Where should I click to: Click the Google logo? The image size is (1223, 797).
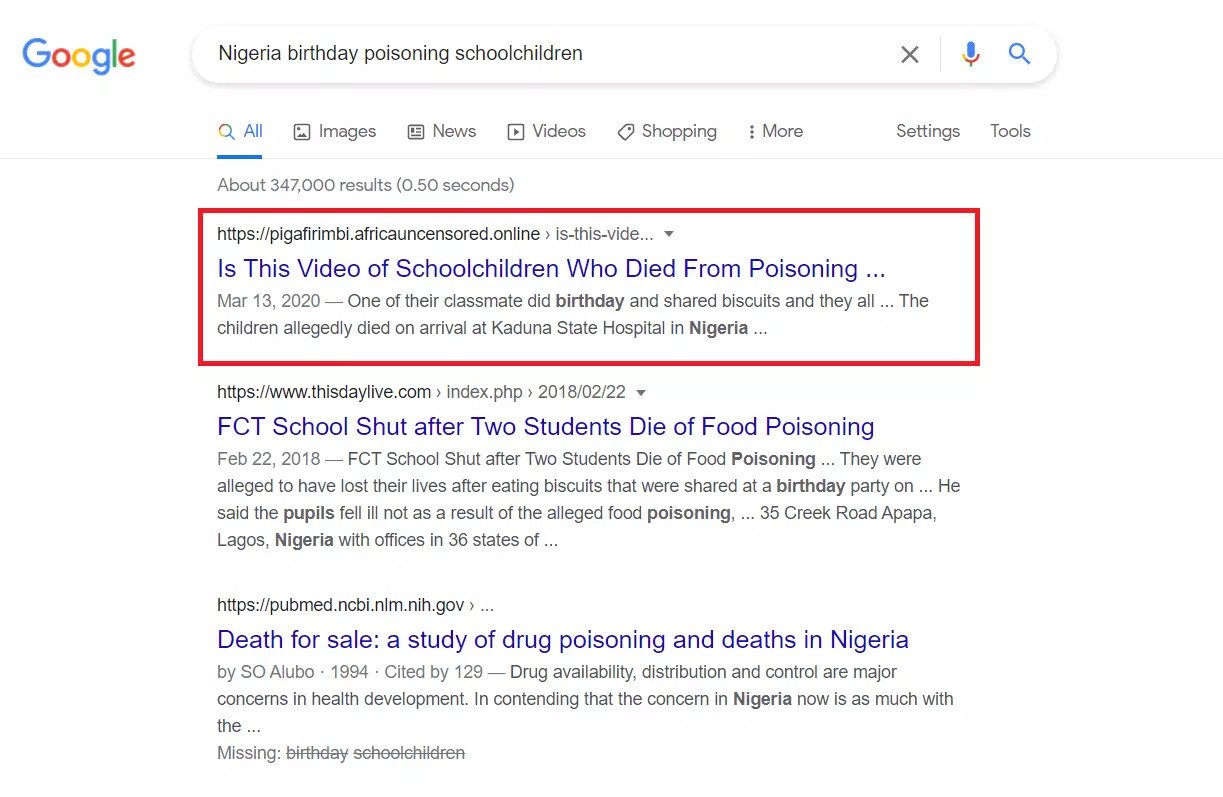click(79, 55)
